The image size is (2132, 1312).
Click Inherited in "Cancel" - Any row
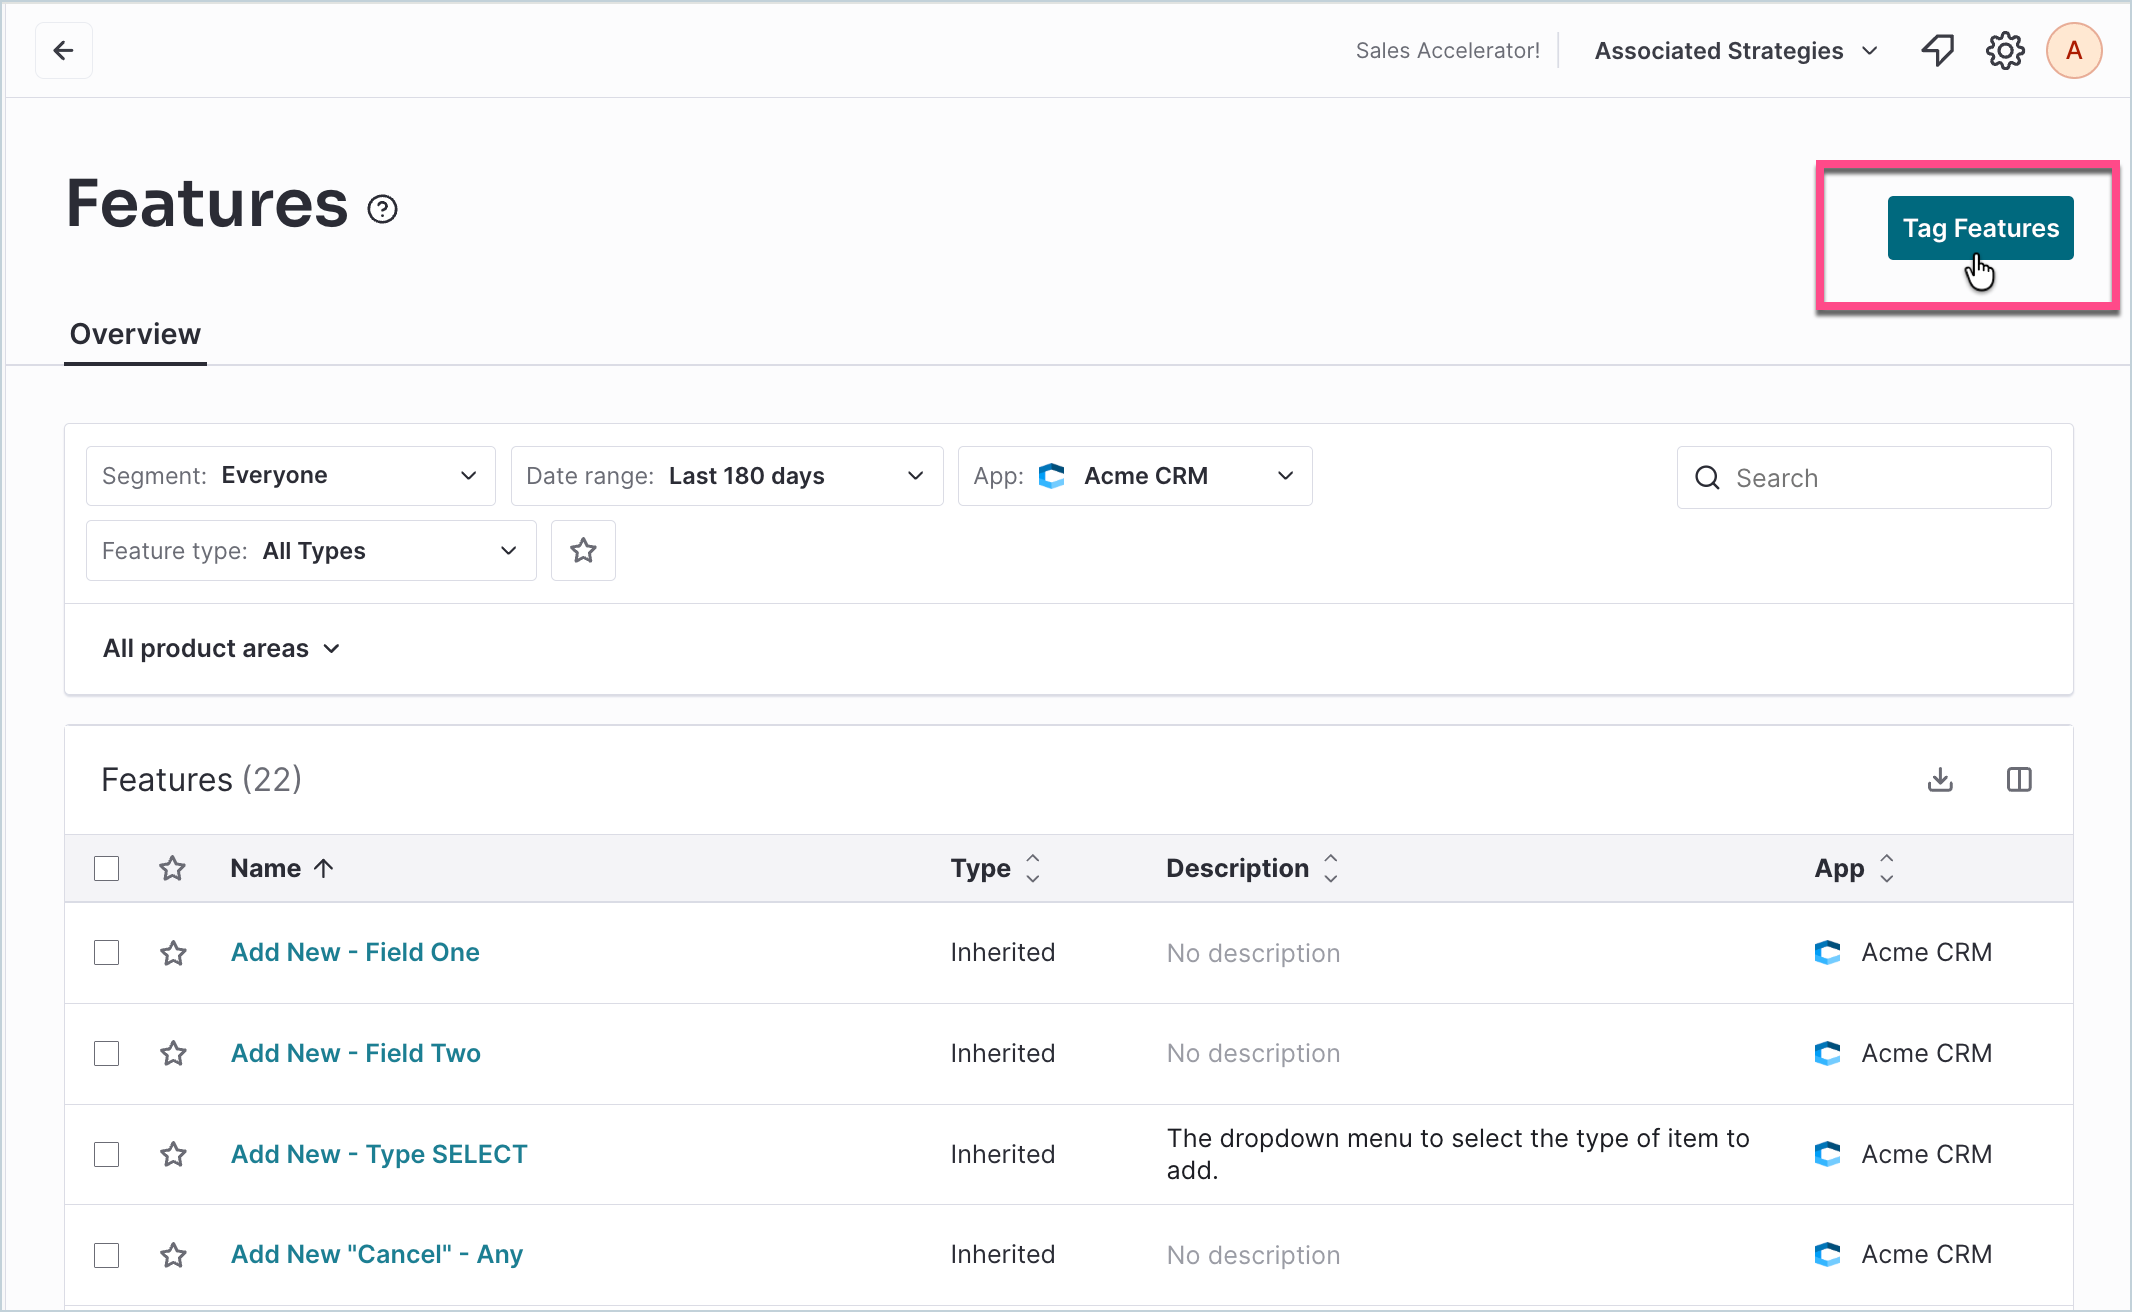[1003, 1254]
